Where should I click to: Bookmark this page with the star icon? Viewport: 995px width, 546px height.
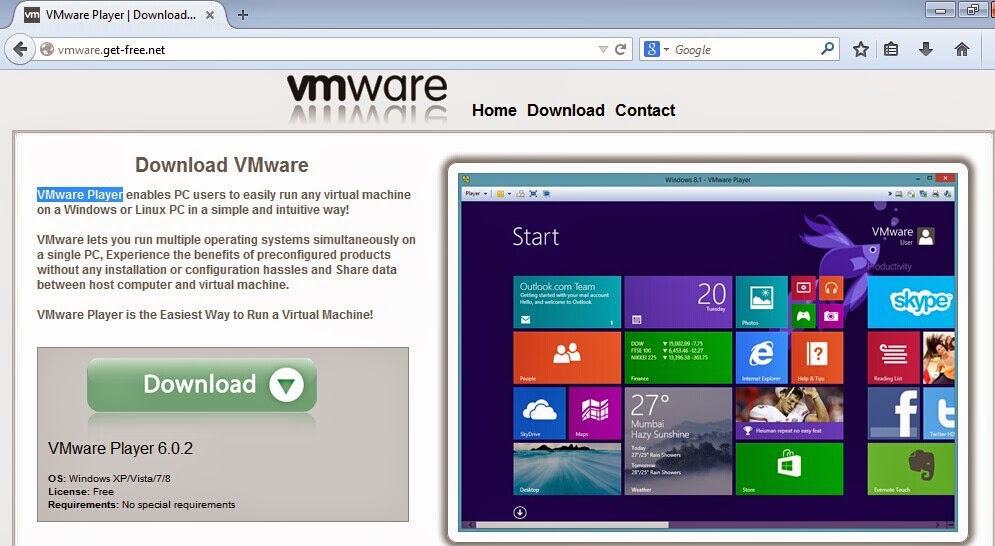coord(860,49)
